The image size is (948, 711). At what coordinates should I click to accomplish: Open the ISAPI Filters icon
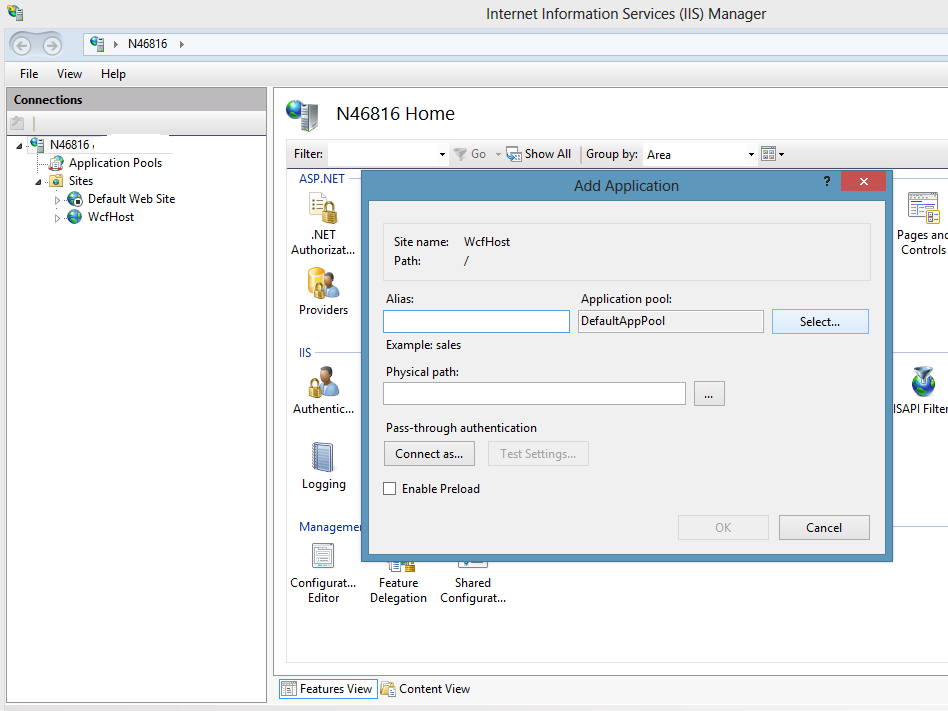pyautogui.click(x=922, y=383)
